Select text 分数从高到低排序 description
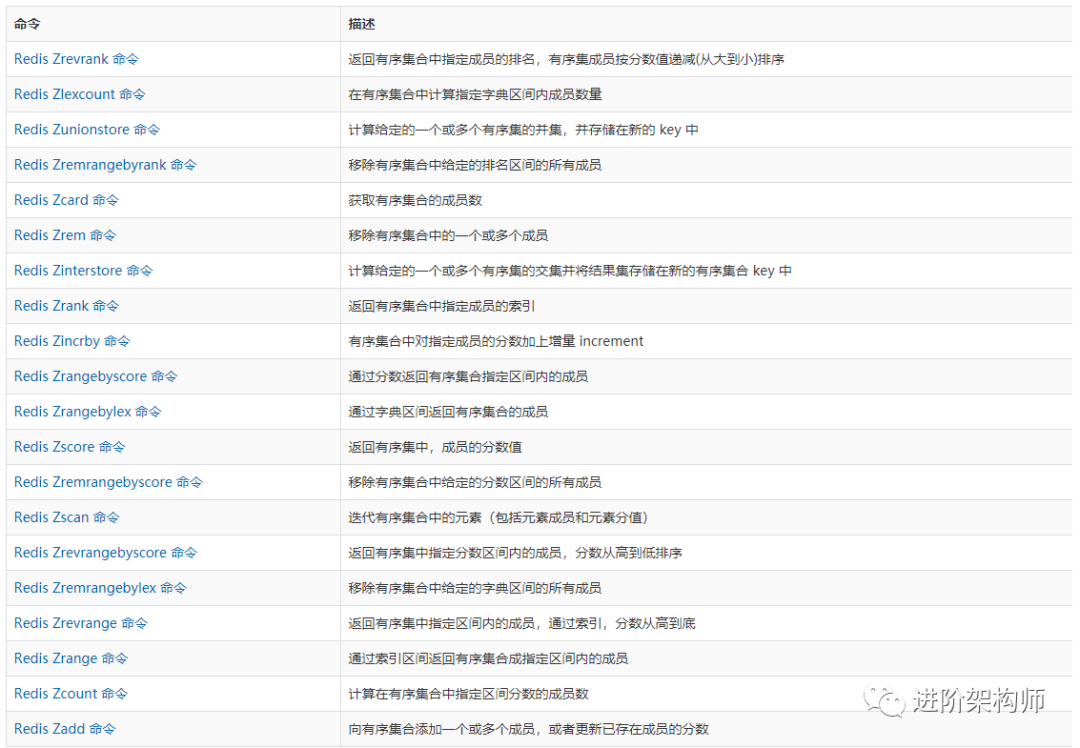Viewport: 1080px width, 748px height. pyautogui.click(x=515, y=552)
